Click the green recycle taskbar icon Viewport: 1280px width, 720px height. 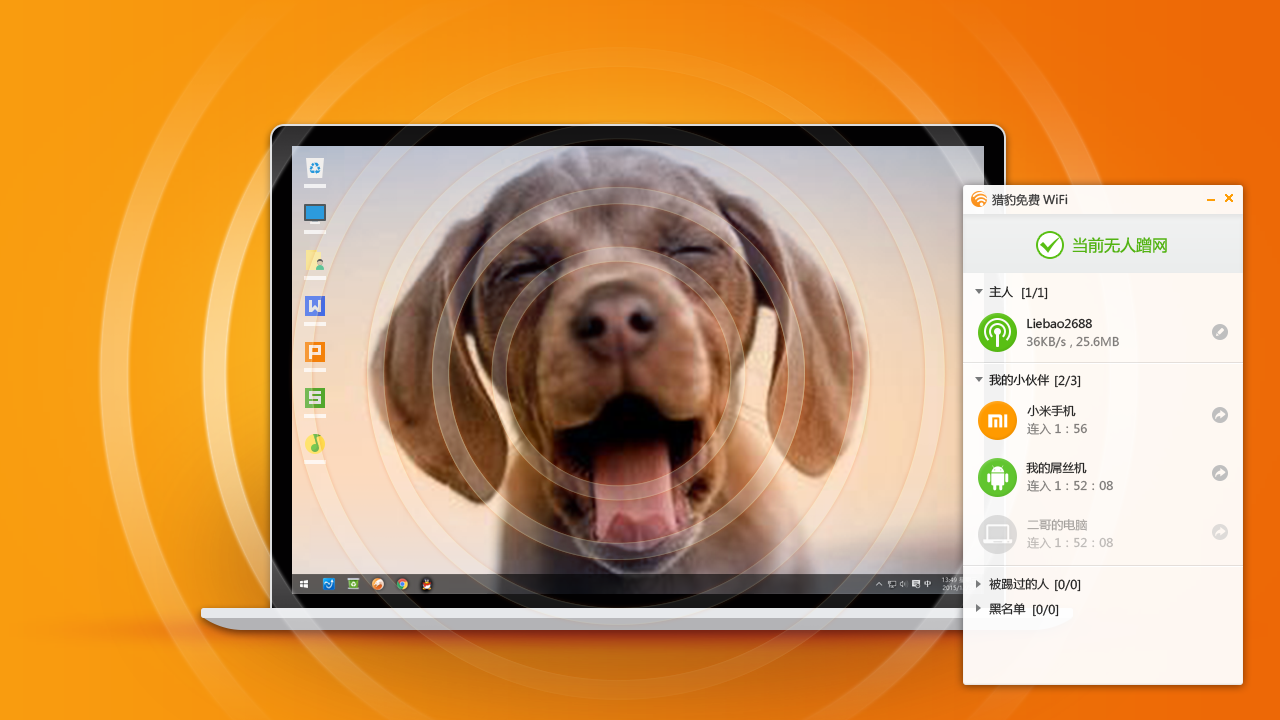[353, 584]
